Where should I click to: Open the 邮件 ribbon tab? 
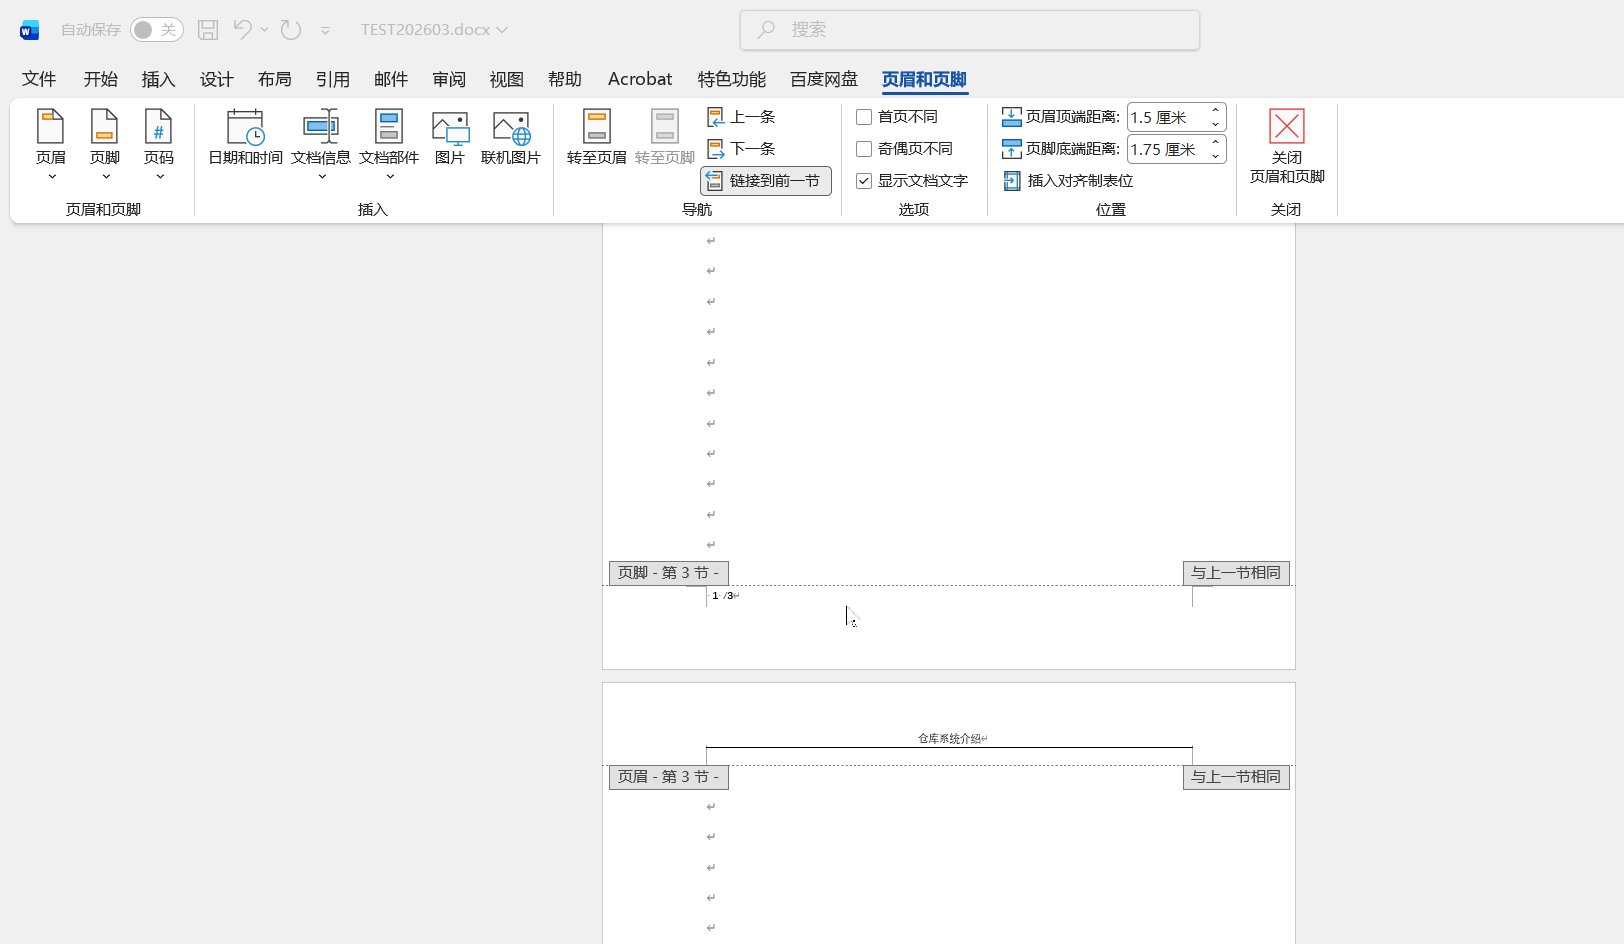point(390,79)
